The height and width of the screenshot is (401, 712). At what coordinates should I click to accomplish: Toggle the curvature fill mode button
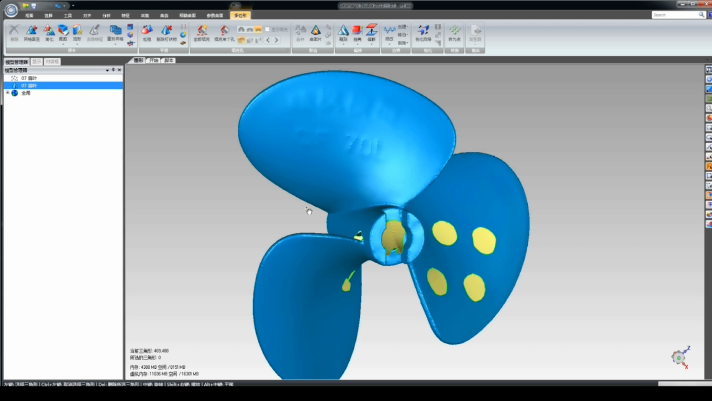pos(239,29)
